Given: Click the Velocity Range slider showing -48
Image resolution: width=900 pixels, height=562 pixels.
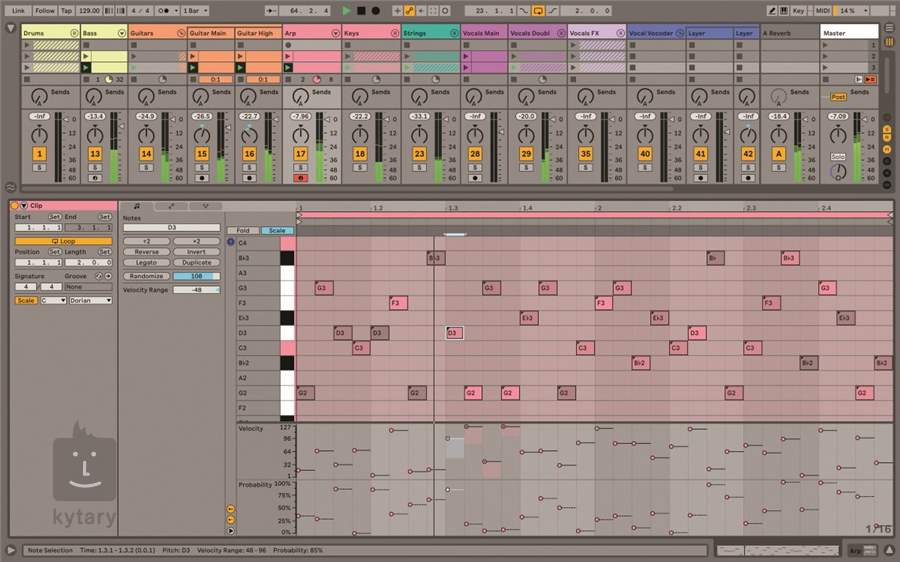Looking at the screenshot, I should [196, 290].
